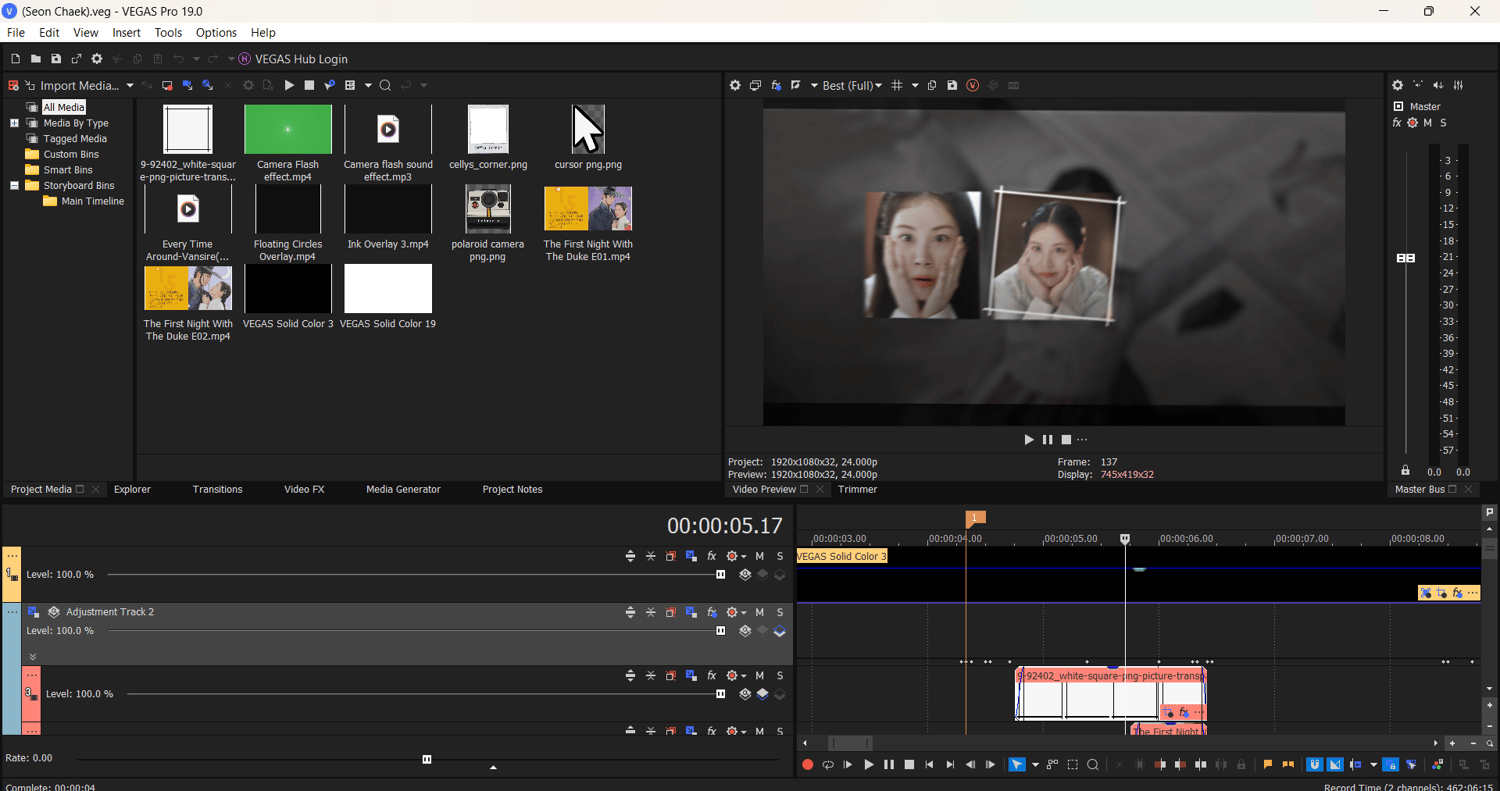Image resolution: width=1500 pixels, height=791 pixels.
Task: Open the Best (Full) preview quality dropdown
Action: pyautogui.click(x=852, y=86)
